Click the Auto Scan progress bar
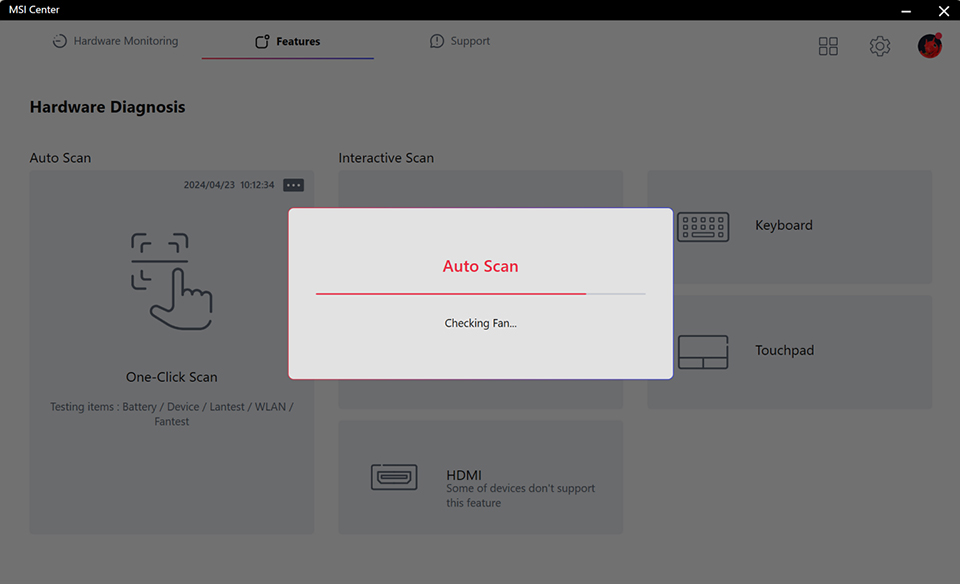The width and height of the screenshot is (960, 584). pos(481,294)
